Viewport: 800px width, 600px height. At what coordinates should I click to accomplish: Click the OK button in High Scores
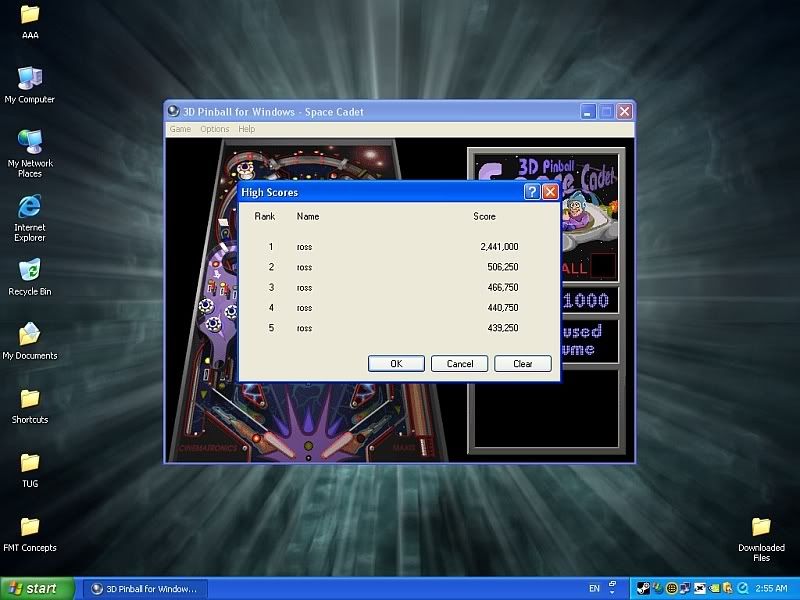[x=396, y=363]
